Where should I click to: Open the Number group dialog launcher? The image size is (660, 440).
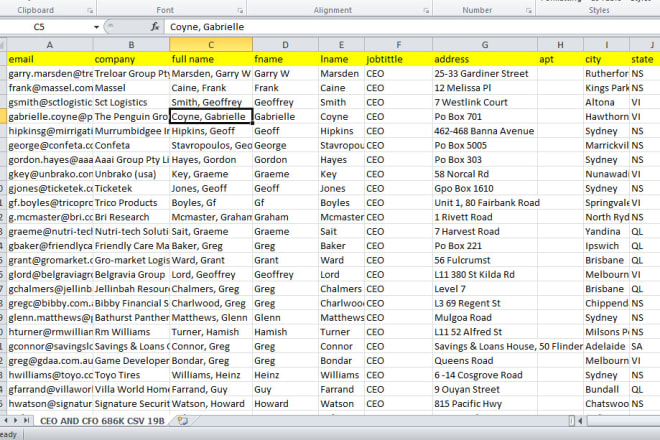(x=529, y=11)
